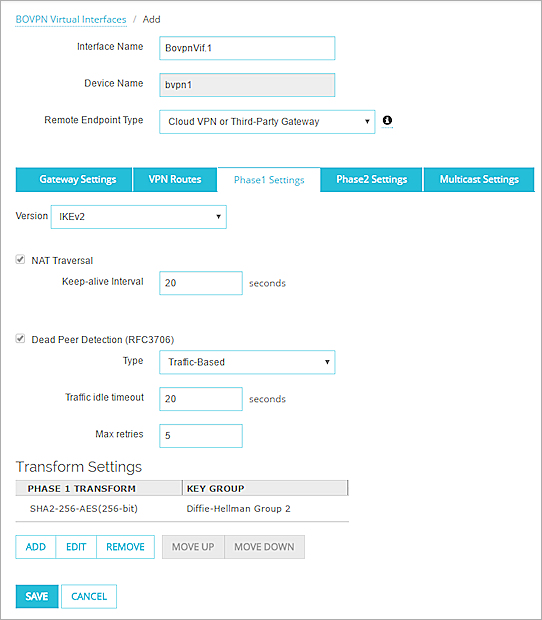Click the Diffie-Hellman Group 2 cell
The height and width of the screenshot is (620, 542).
click(x=238, y=509)
